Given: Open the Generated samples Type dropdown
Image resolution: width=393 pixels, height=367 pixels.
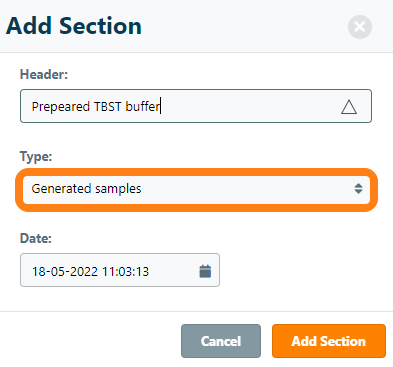Looking at the screenshot, I should click(196, 190).
